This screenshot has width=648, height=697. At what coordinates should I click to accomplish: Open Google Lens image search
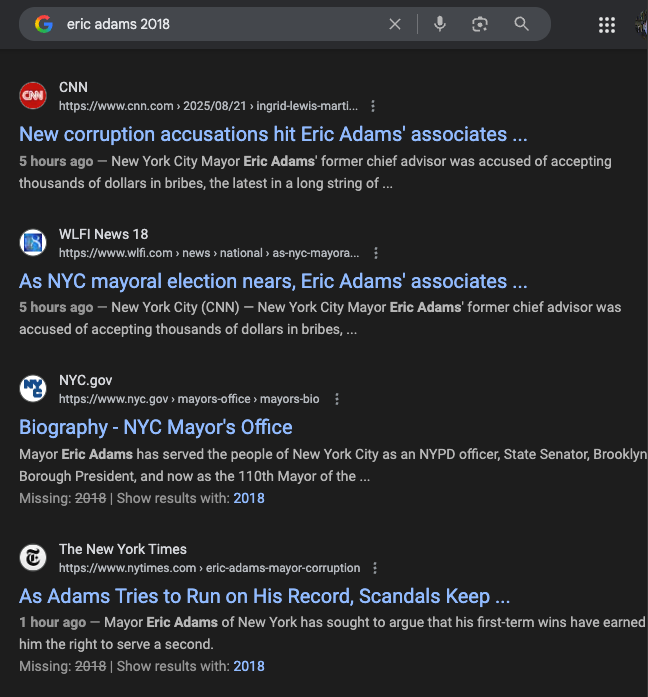pyautogui.click(x=480, y=24)
